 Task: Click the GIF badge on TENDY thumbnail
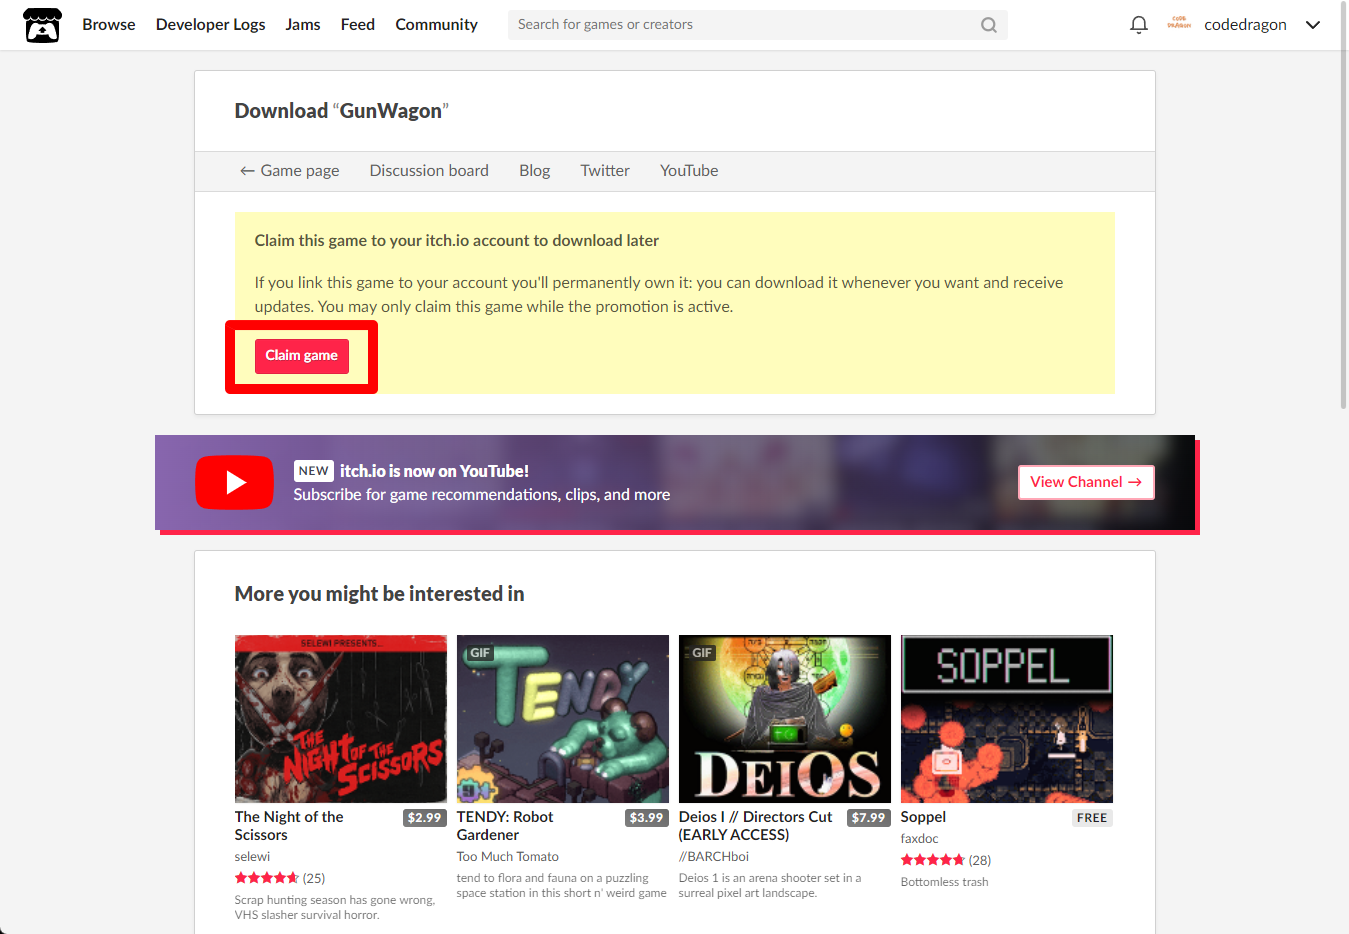coord(480,653)
